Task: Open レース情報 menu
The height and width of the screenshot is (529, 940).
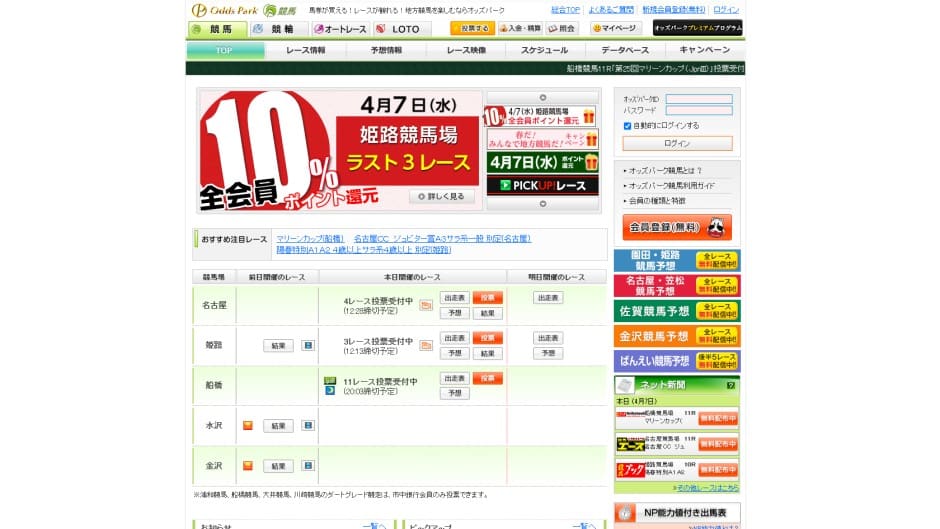Action: 306,50
